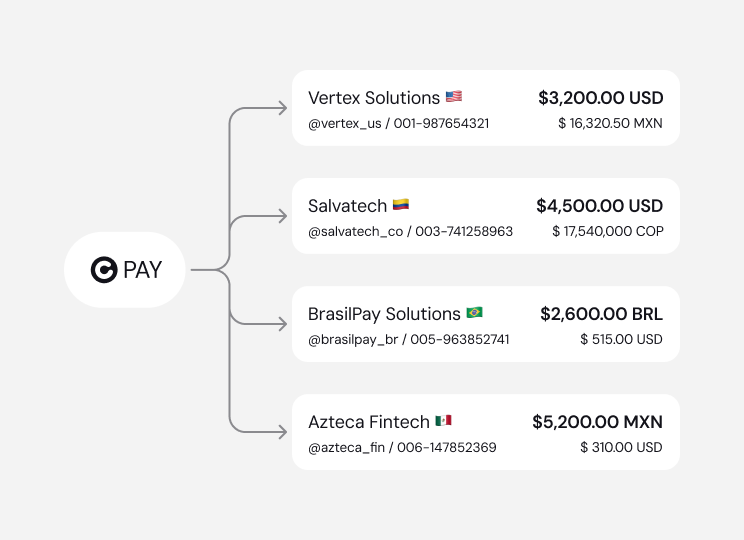
Task: Click the arrow pointing to BrasilPay Solutions card
Action: 282,325
